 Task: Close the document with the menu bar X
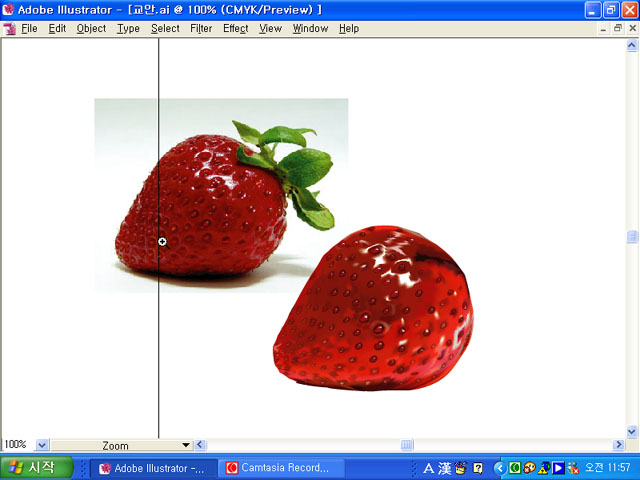tap(633, 28)
